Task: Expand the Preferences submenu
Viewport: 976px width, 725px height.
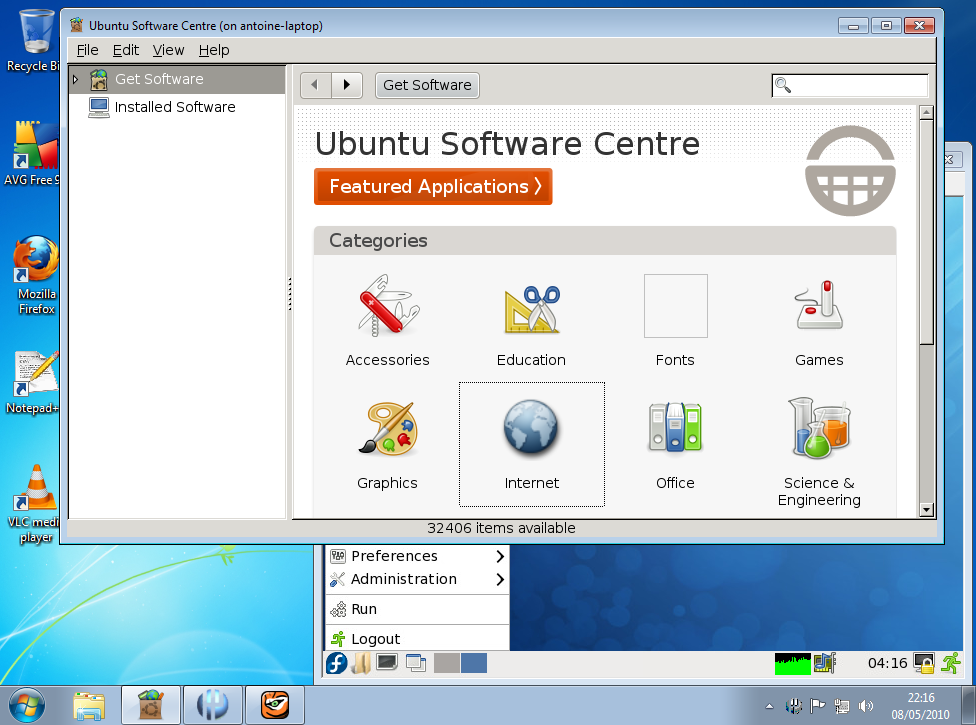Action: click(x=417, y=556)
